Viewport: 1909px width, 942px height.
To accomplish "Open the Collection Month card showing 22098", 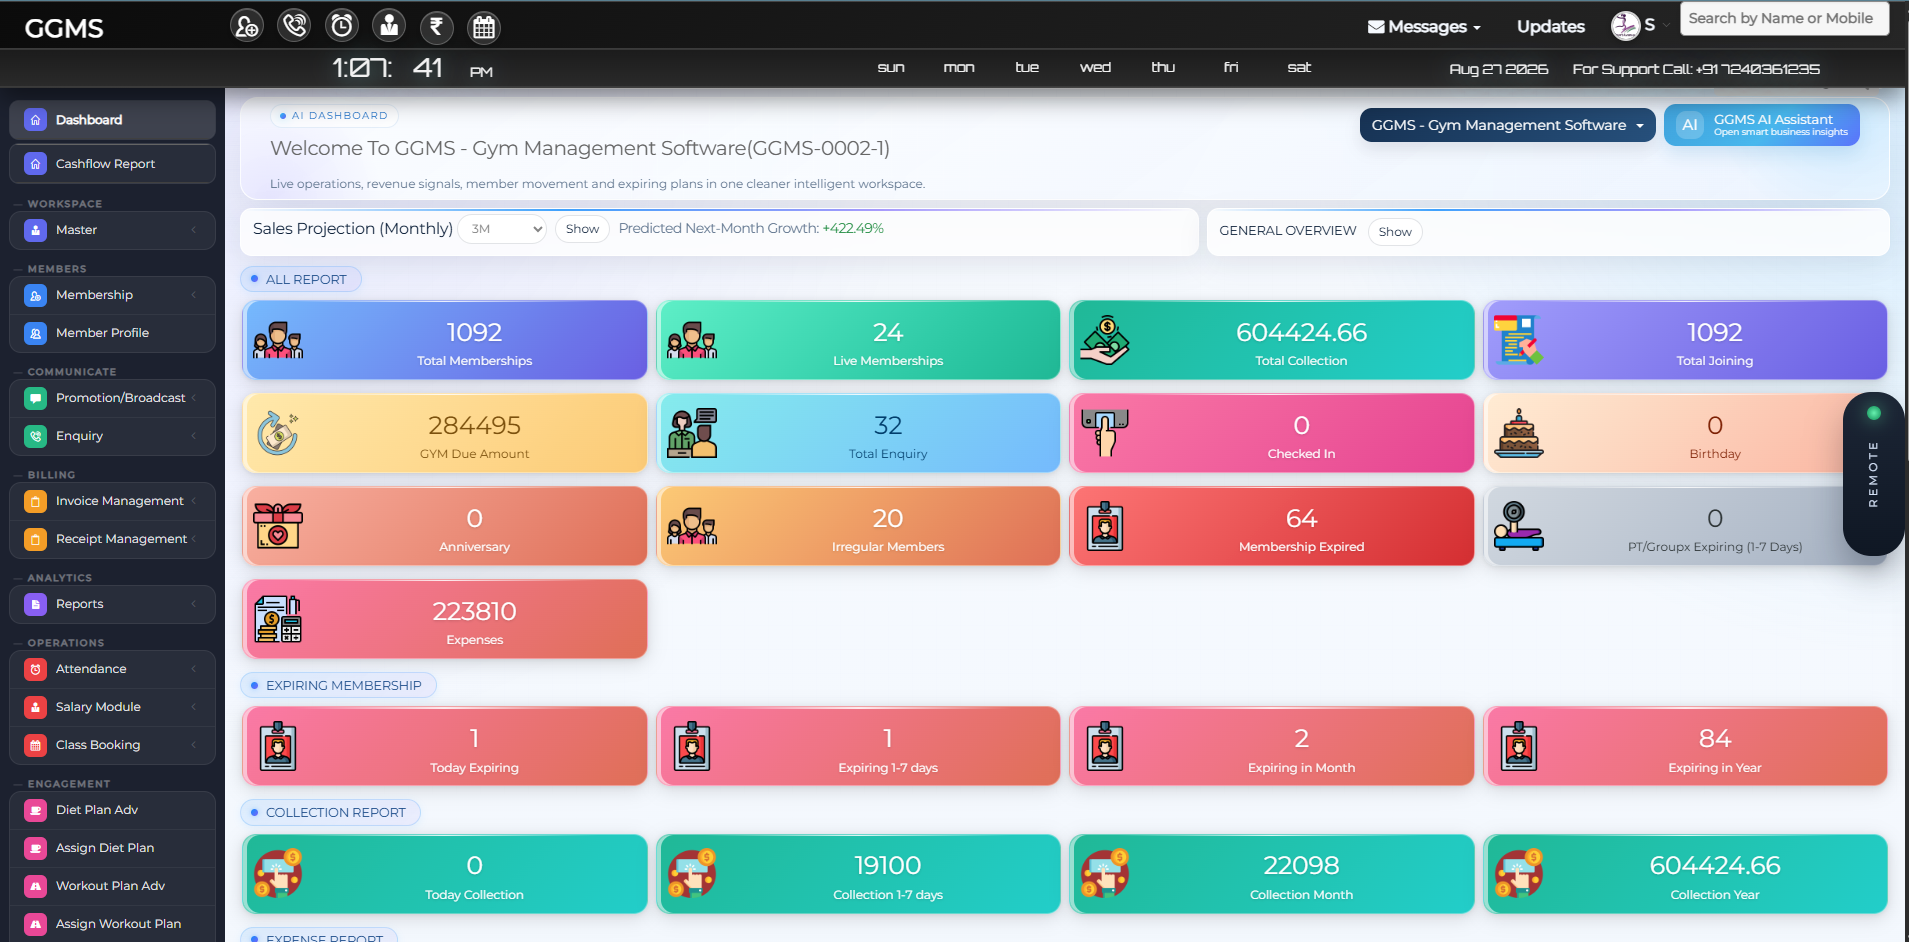I will tap(1272, 874).
